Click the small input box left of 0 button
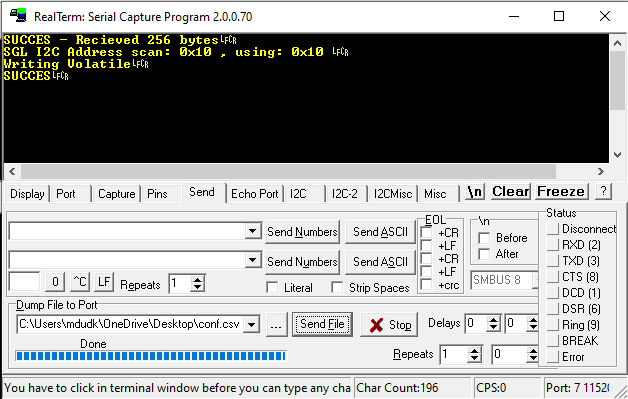The height and width of the screenshot is (399, 628). click(x=24, y=282)
